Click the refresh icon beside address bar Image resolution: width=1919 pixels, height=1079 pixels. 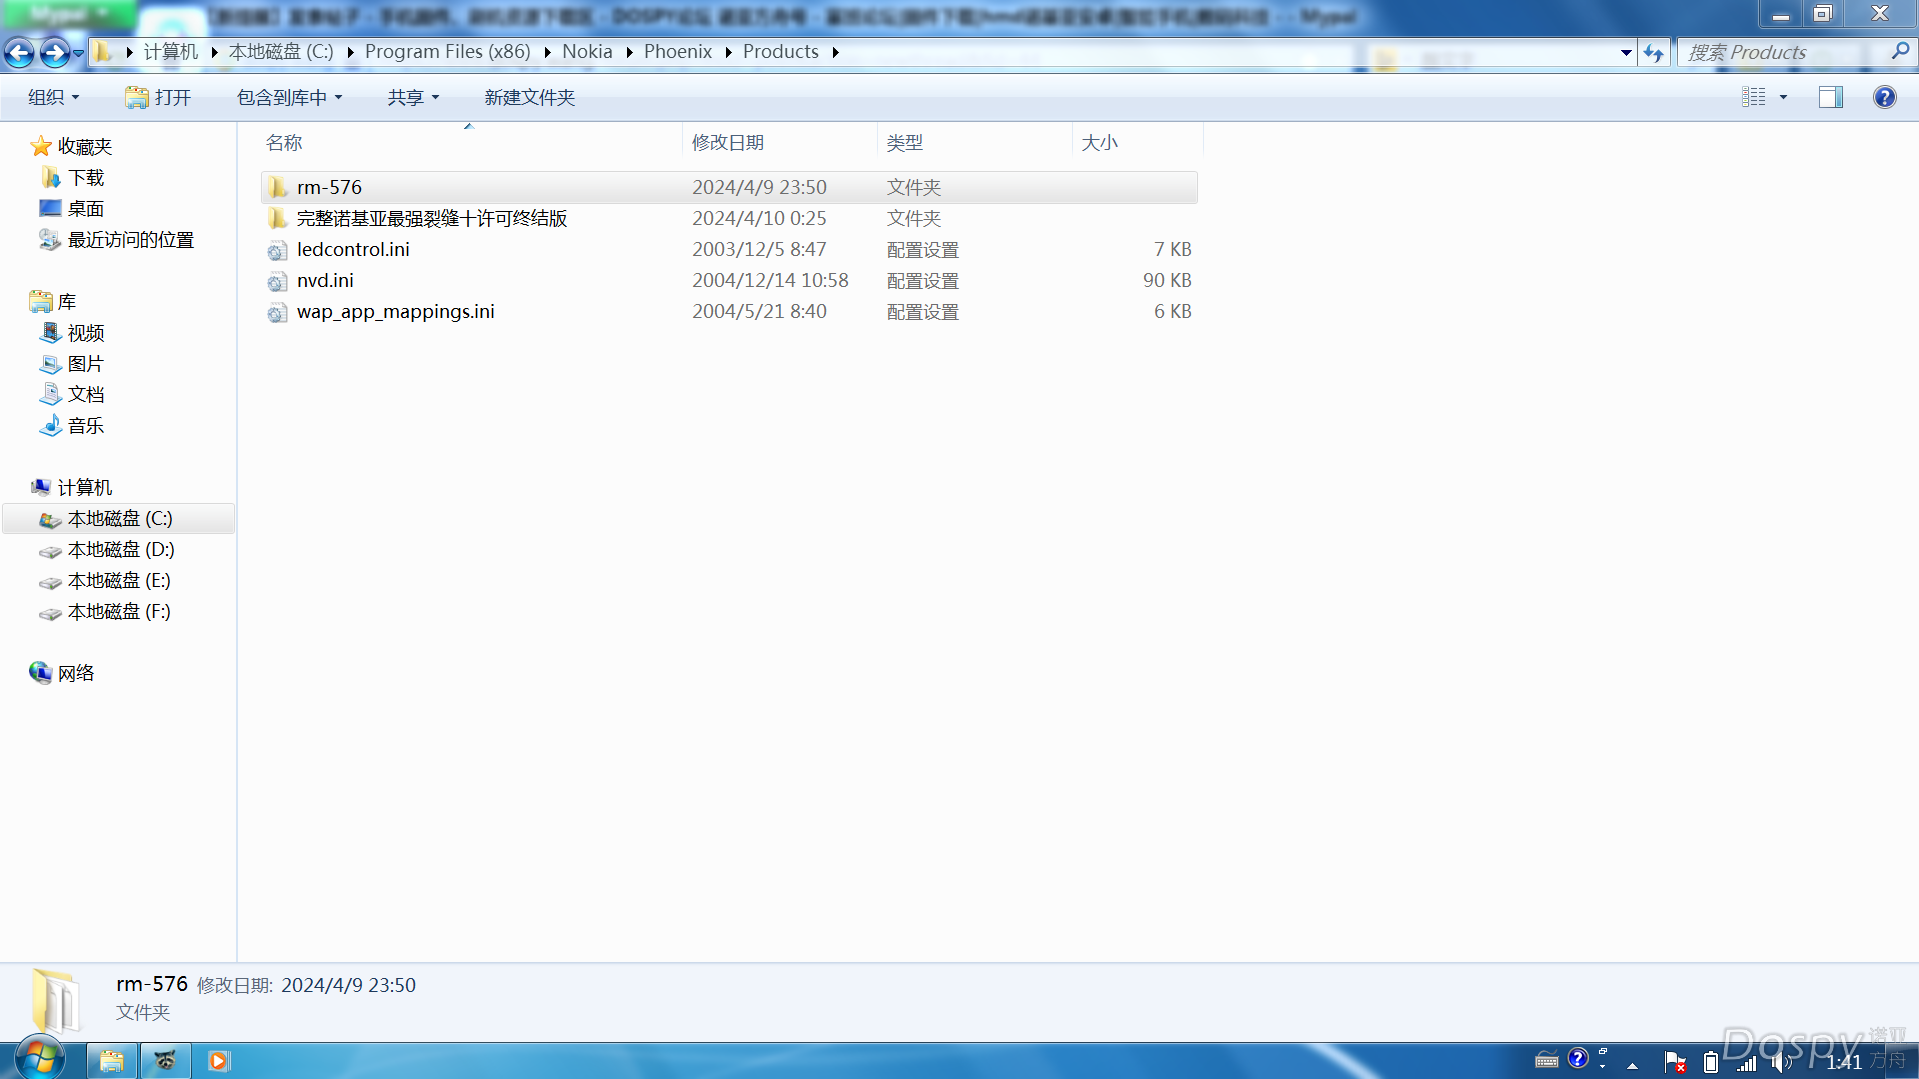tap(1653, 52)
